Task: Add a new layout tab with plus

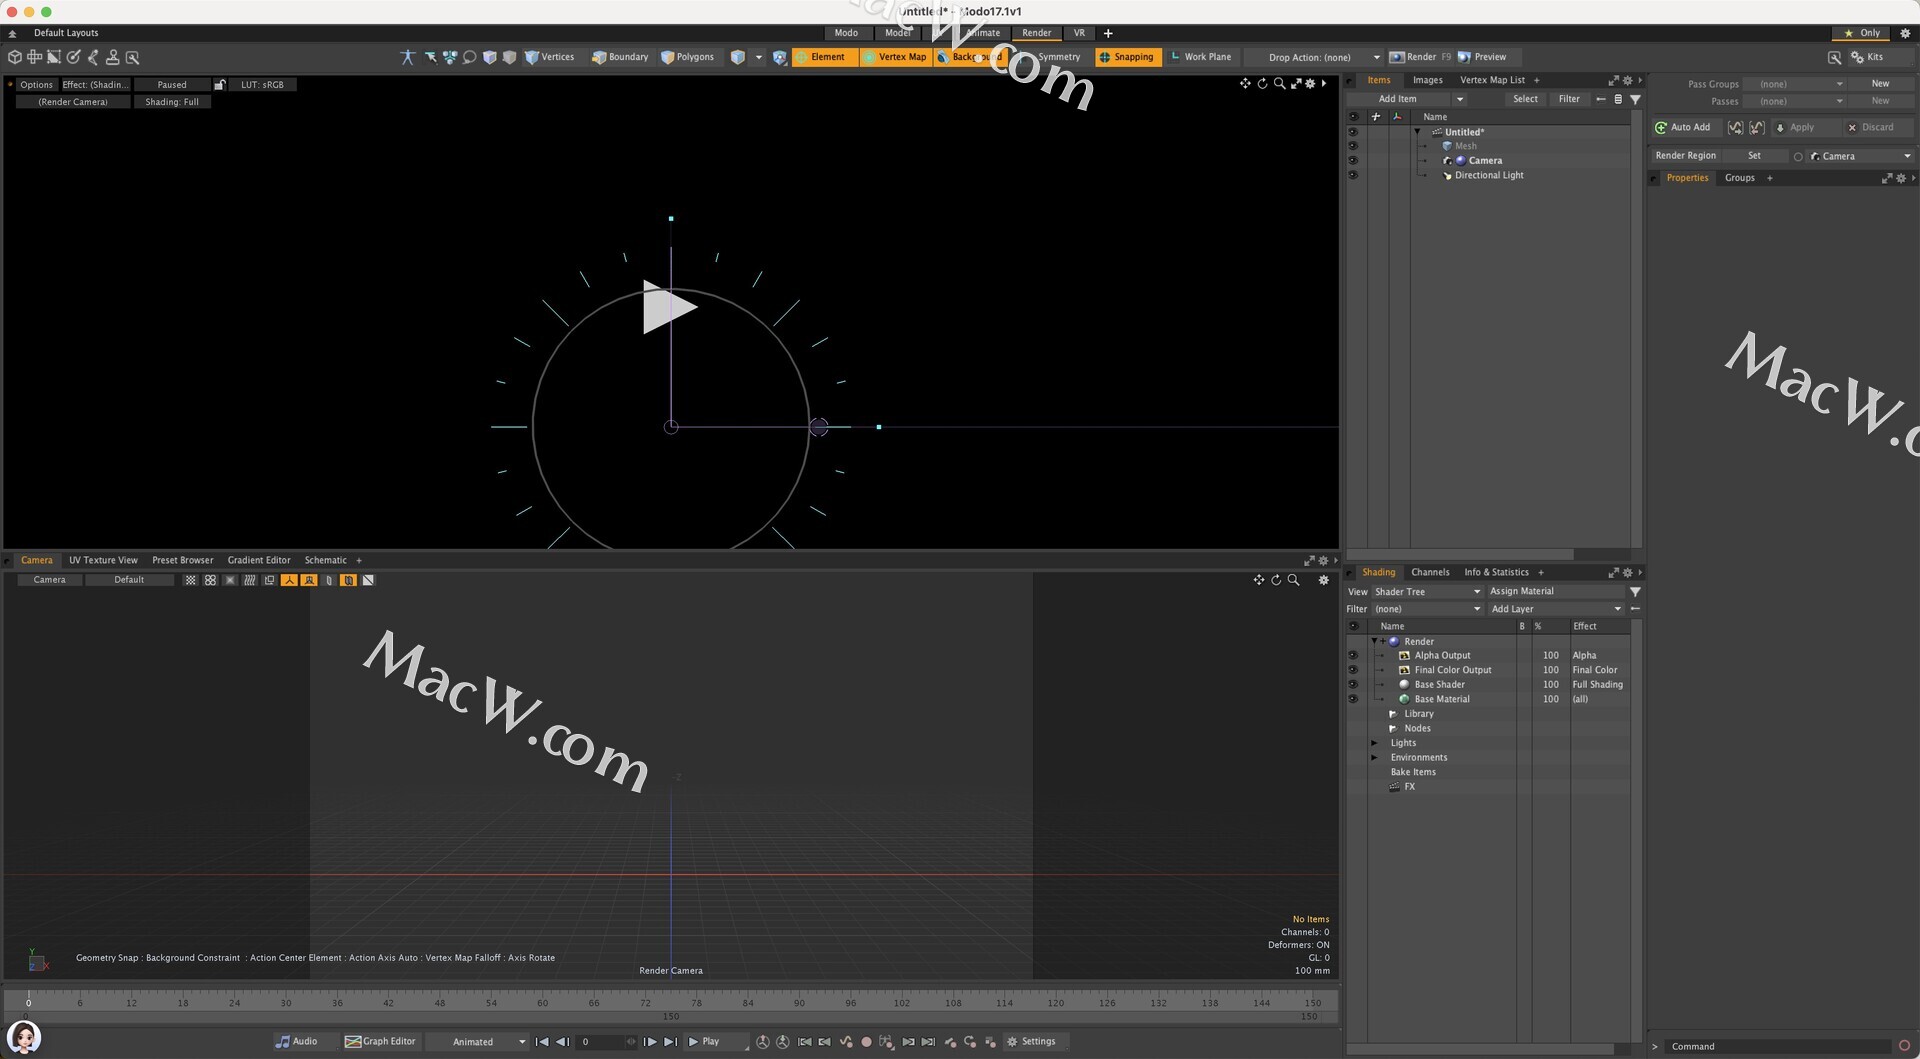Action: (x=1108, y=33)
